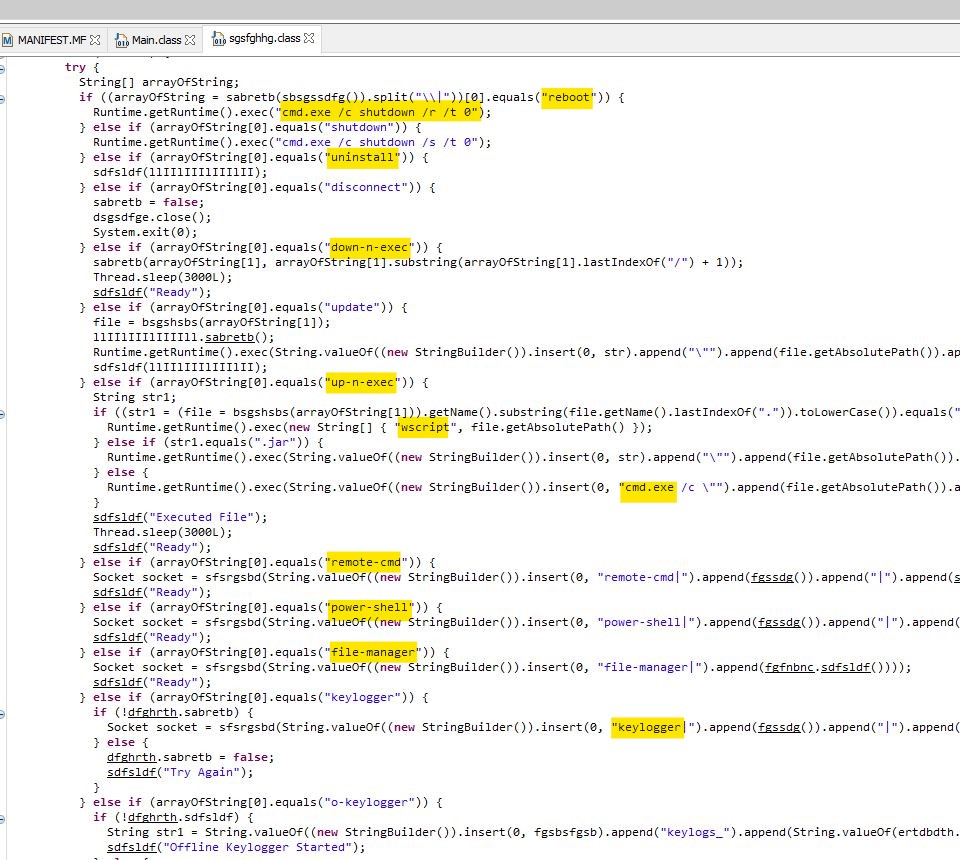The width and height of the screenshot is (960, 860).
Task: Open underlined fgssdg() call on the remote-cmd line
Action: (775, 577)
